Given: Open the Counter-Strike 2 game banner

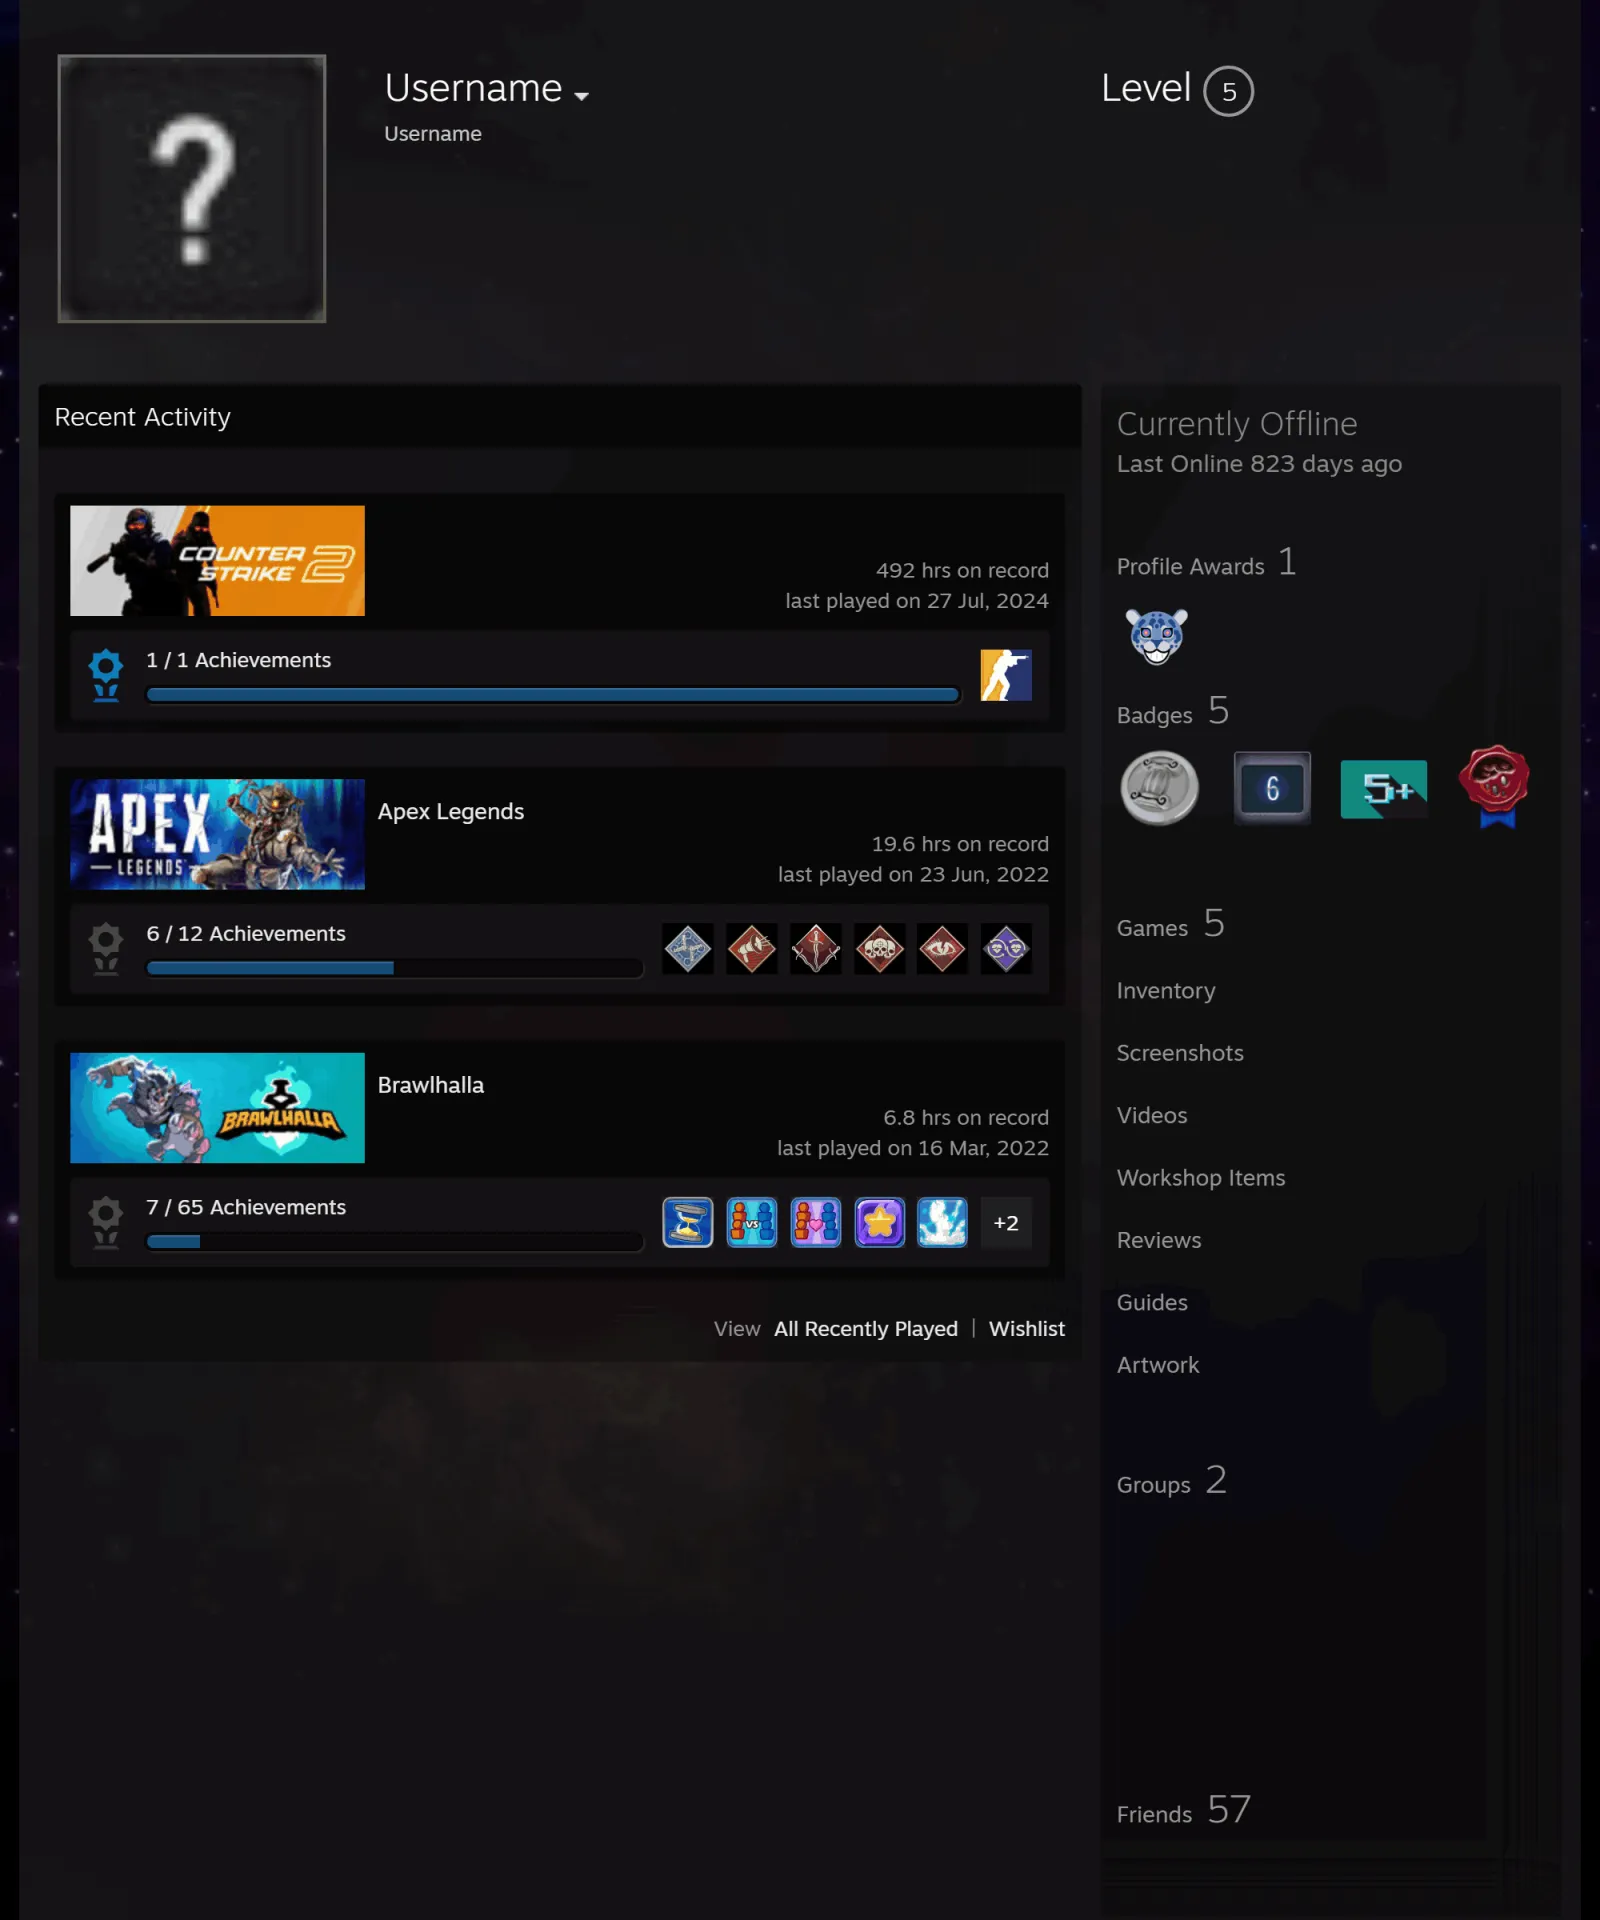Looking at the screenshot, I should 217,560.
